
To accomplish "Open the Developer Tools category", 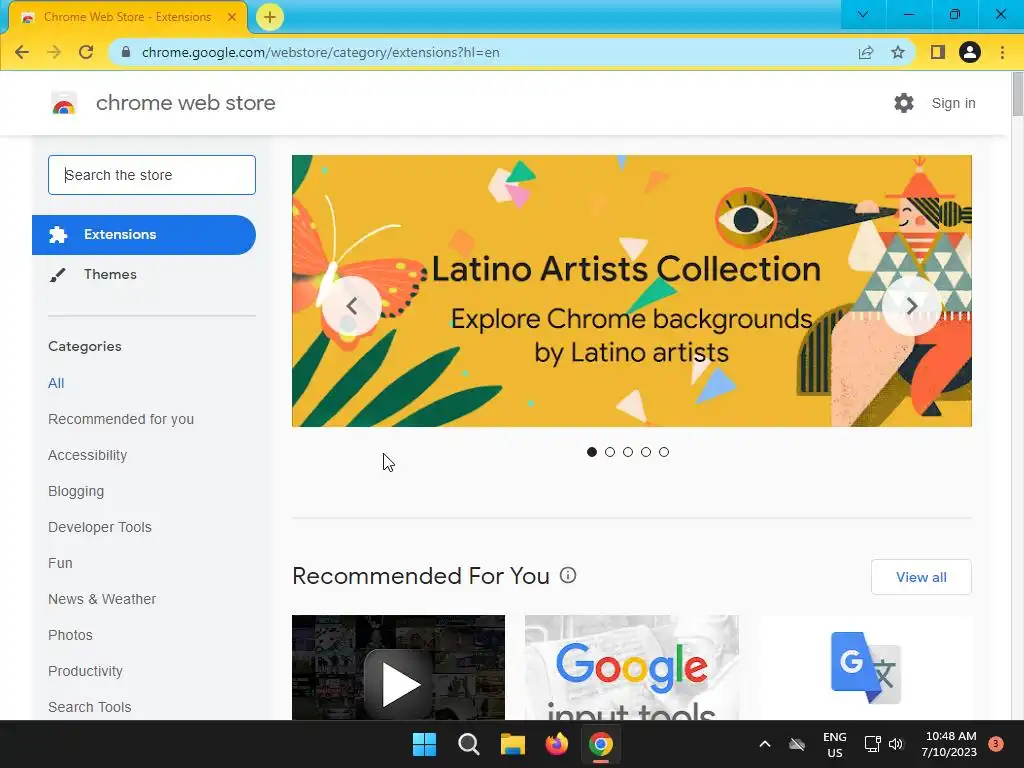I will coord(100,527).
